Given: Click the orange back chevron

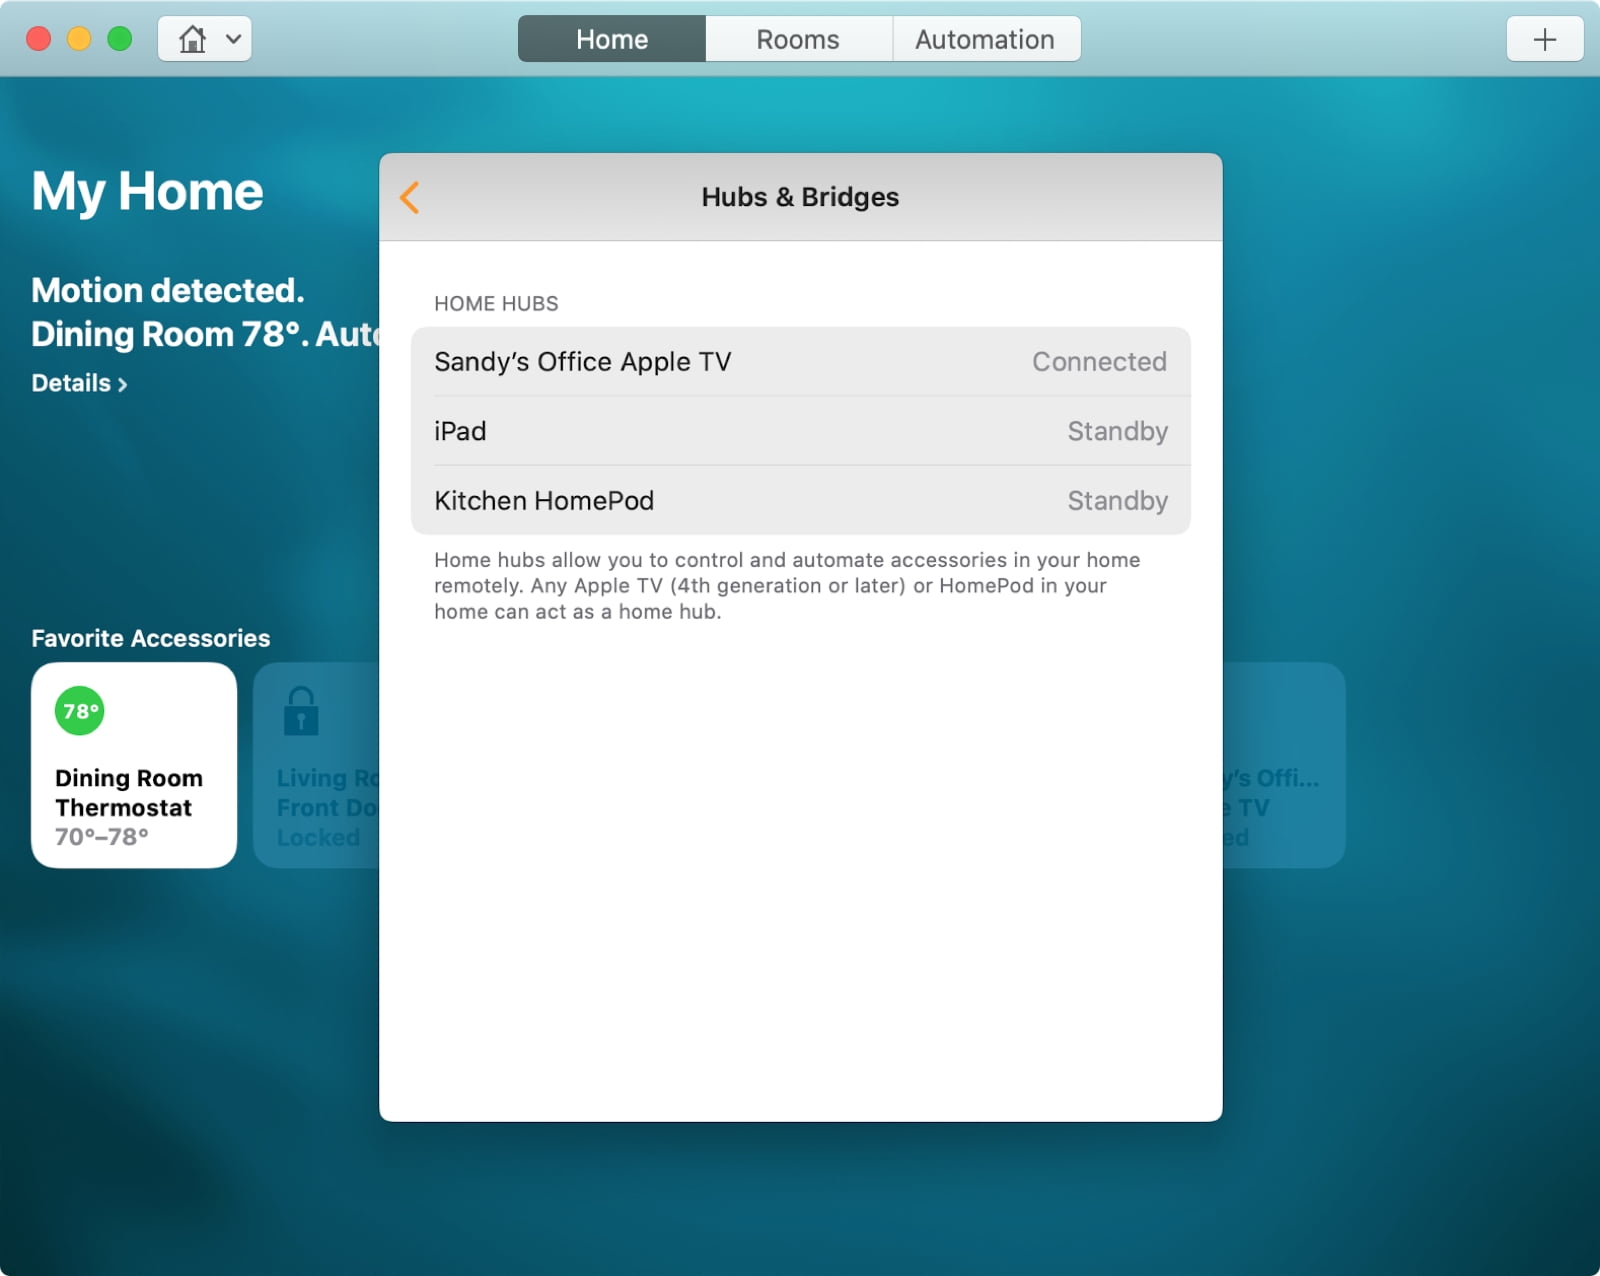Looking at the screenshot, I should coord(410,197).
